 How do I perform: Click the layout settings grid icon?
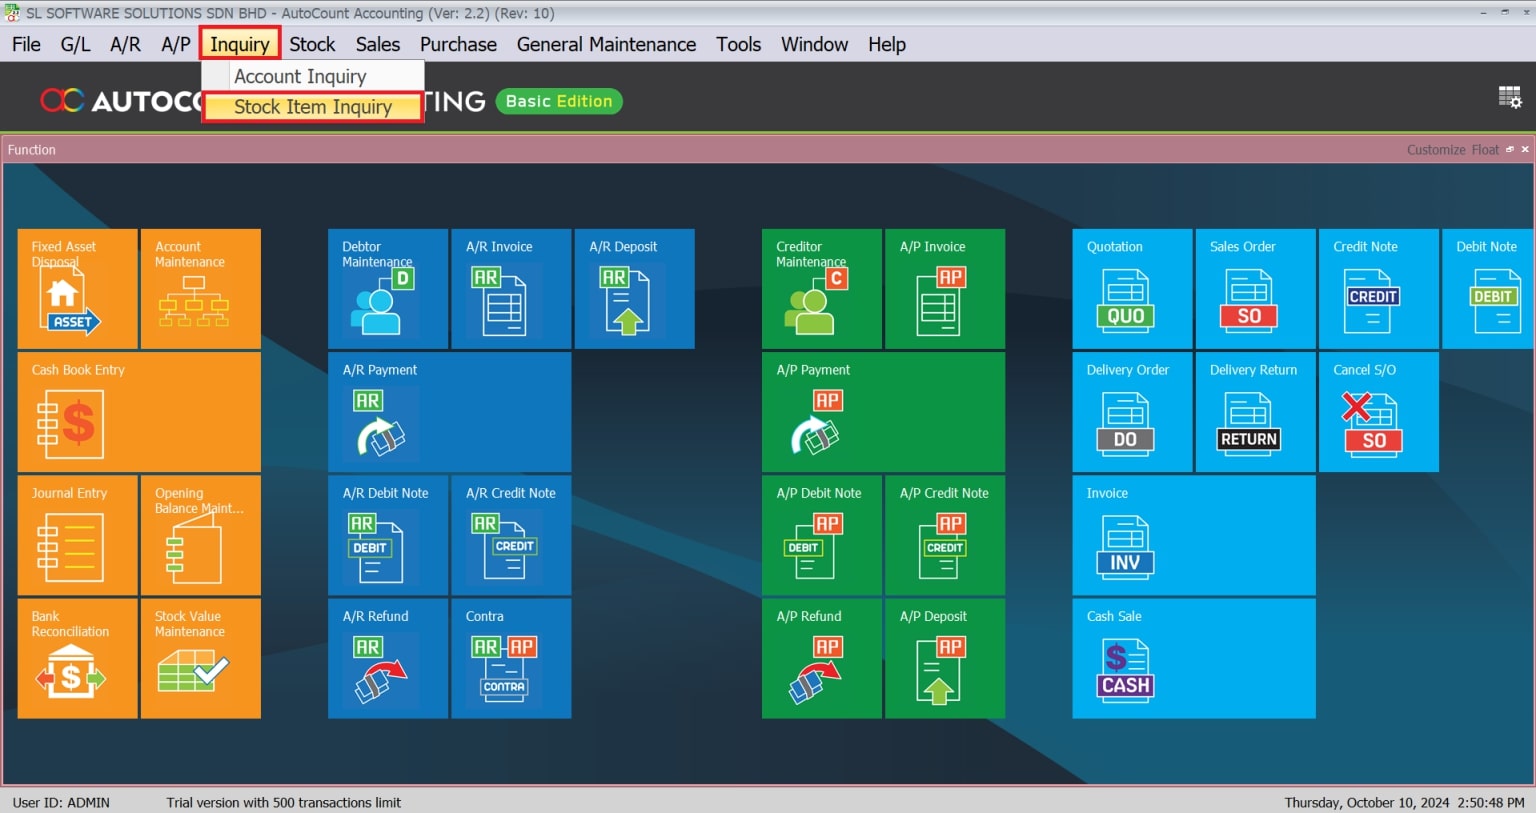pyautogui.click(x=1509, y=97)
